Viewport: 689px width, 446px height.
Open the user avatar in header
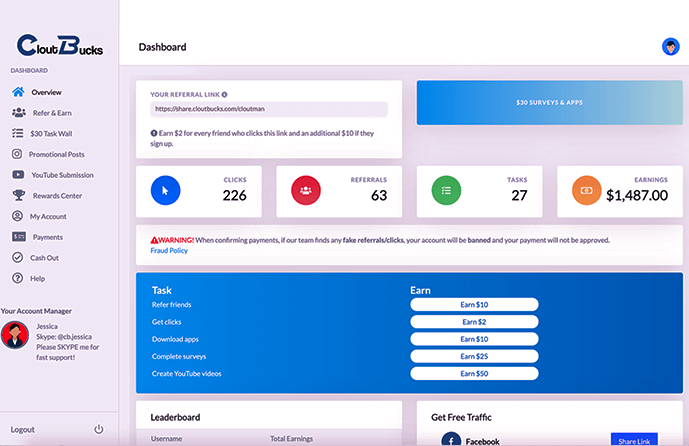671,47
